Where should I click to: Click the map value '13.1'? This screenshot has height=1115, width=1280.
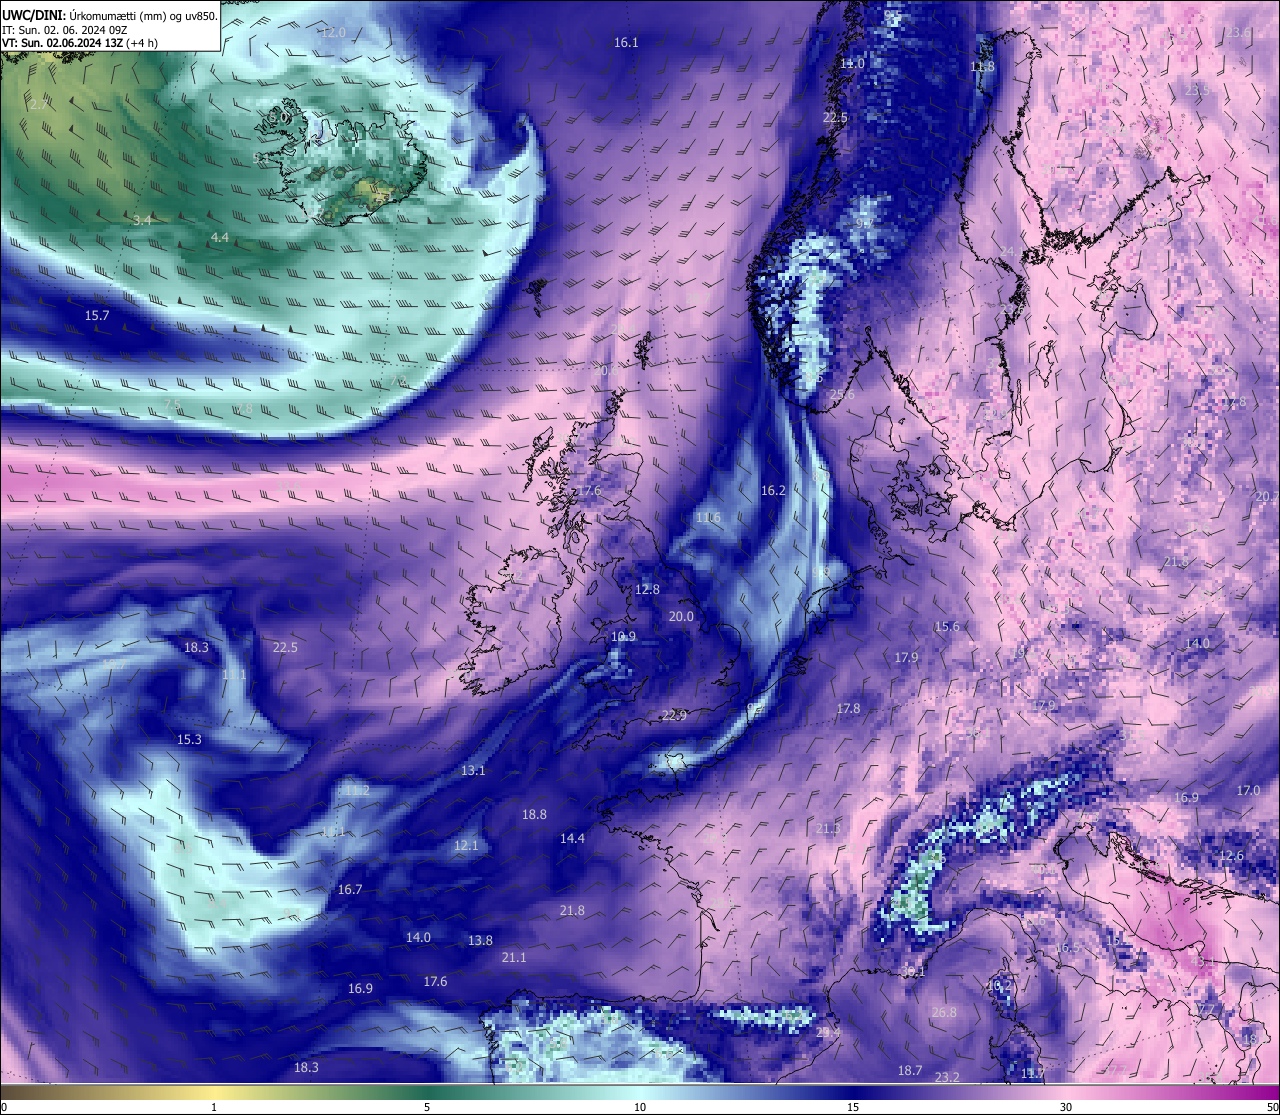tap(473, 771)
